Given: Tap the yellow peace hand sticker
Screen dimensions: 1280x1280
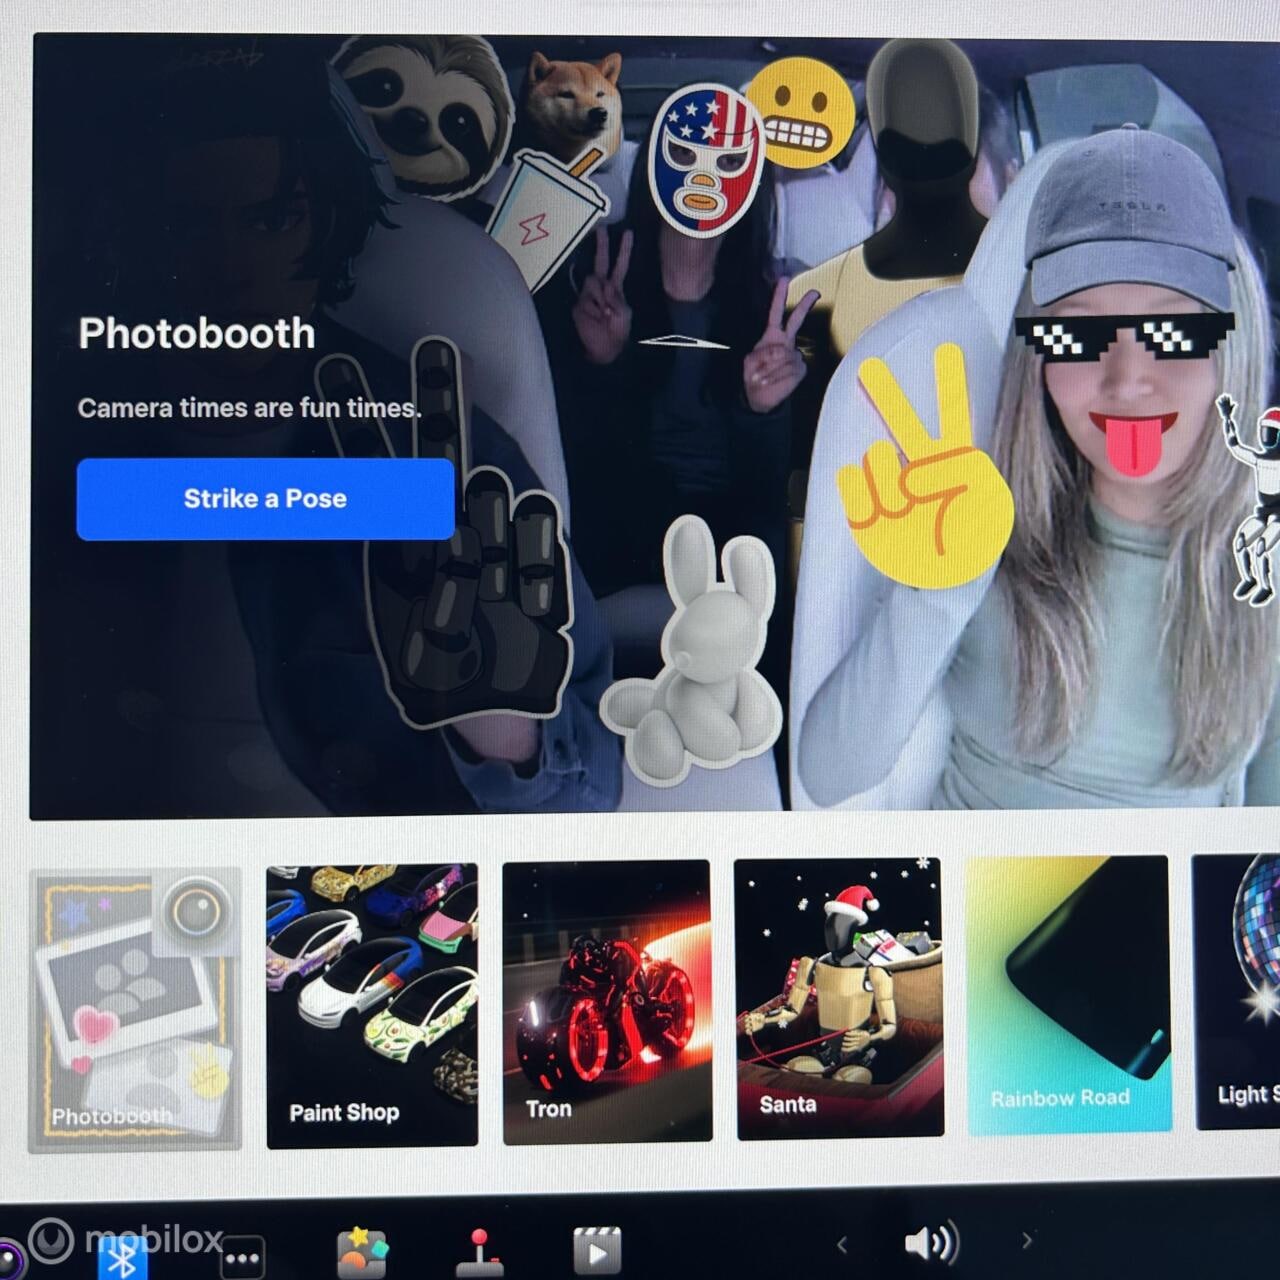Looking at the screenshot, I should [920, 470].
